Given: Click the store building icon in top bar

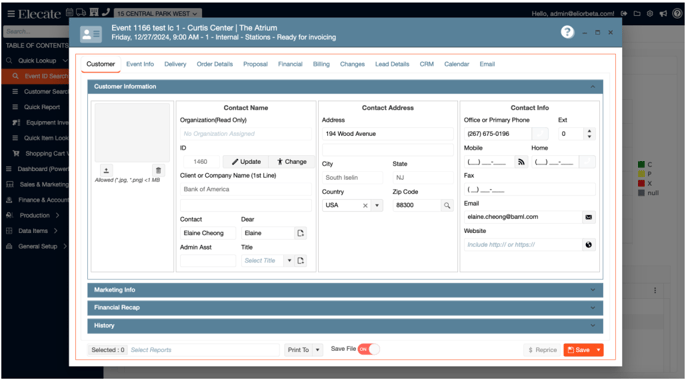Looking at the screenshot, I should [94, 12].
